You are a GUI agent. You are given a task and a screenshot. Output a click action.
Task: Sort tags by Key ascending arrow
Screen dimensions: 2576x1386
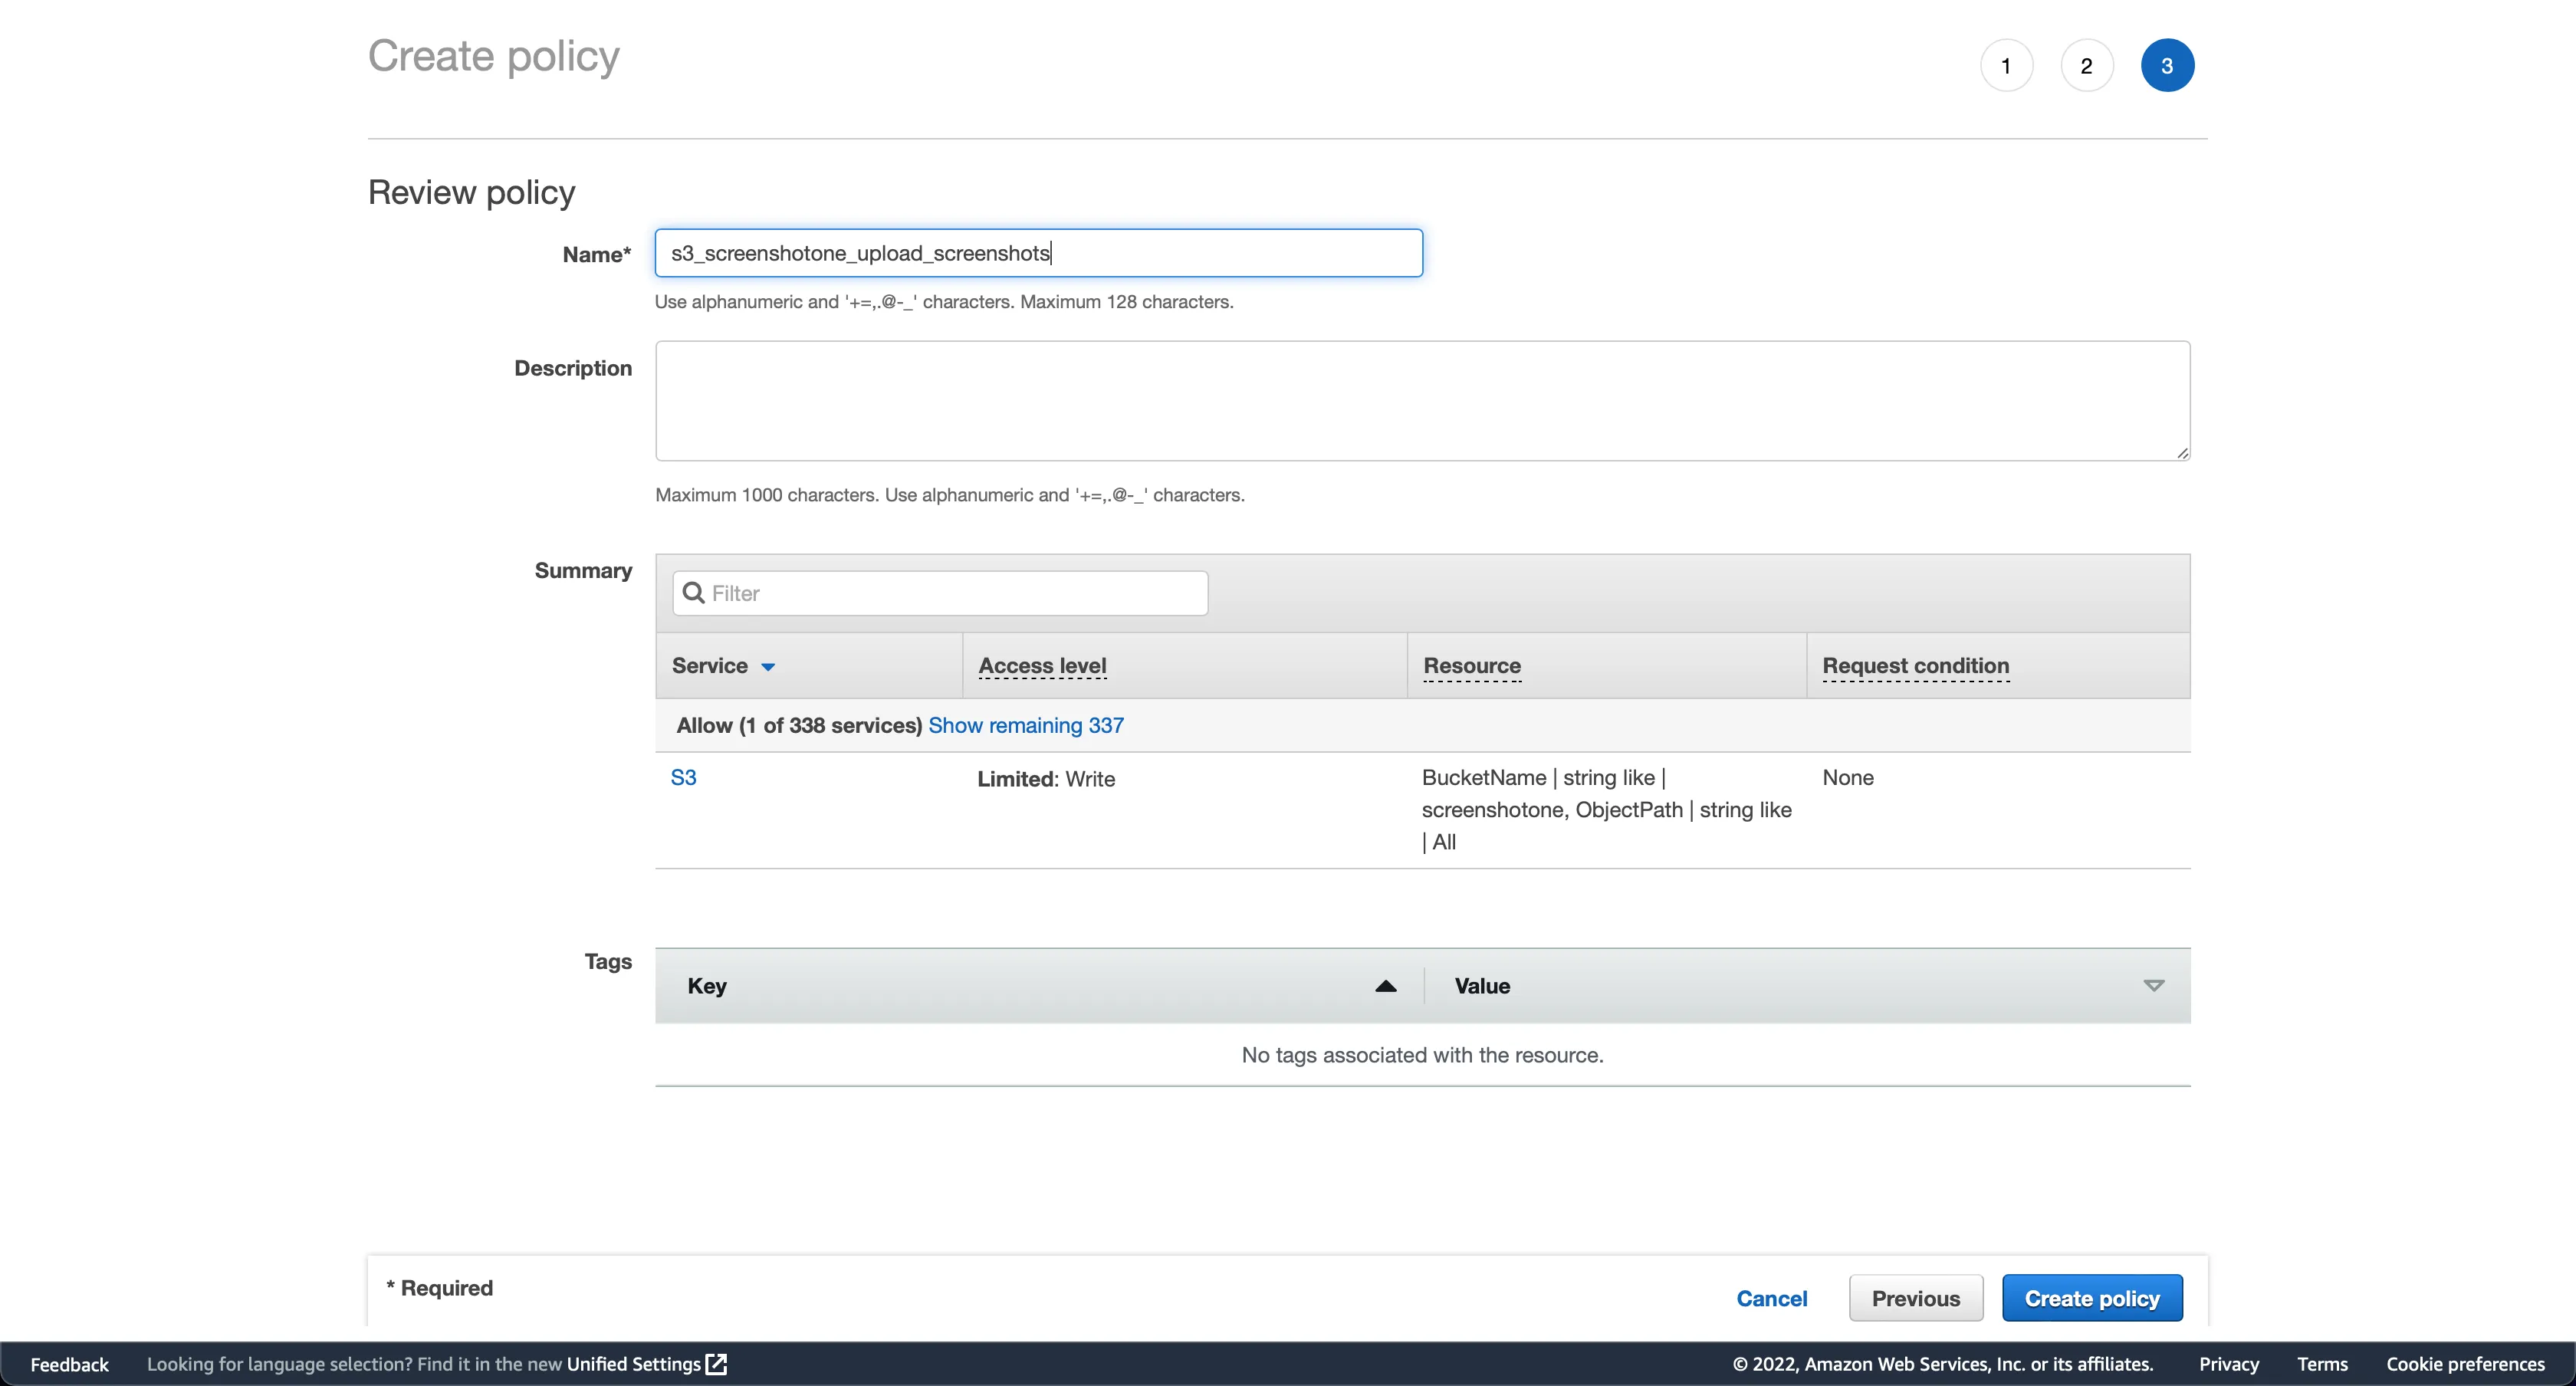1385,986
